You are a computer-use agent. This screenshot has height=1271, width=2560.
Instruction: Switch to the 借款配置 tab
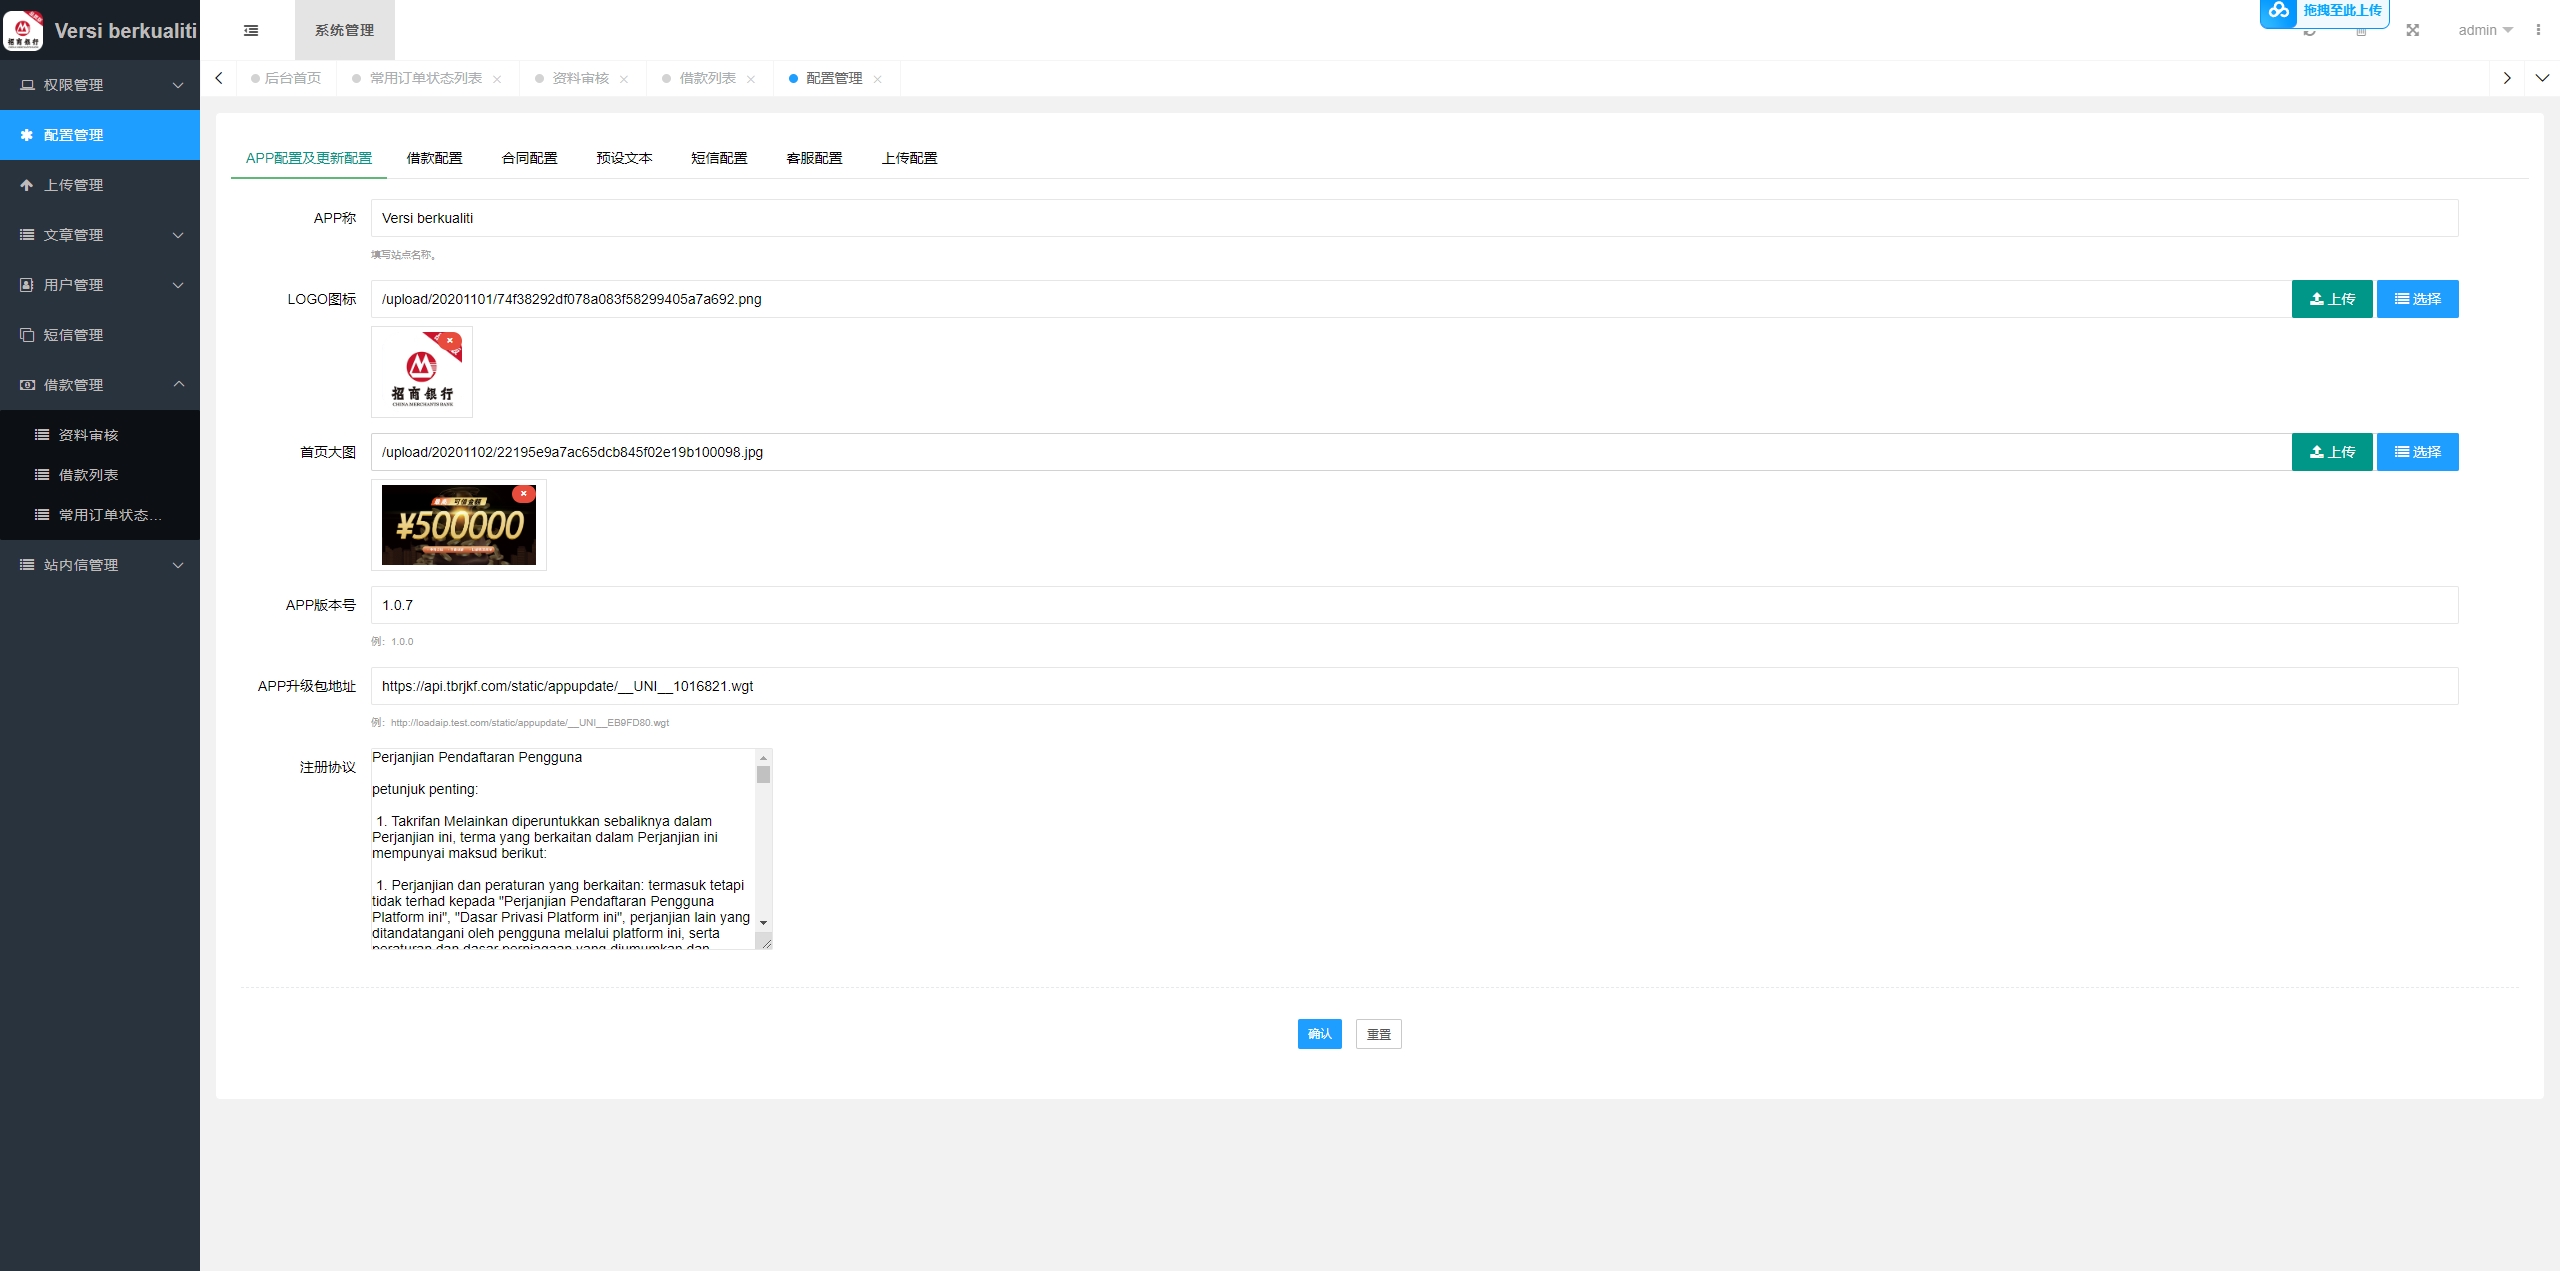434,158
